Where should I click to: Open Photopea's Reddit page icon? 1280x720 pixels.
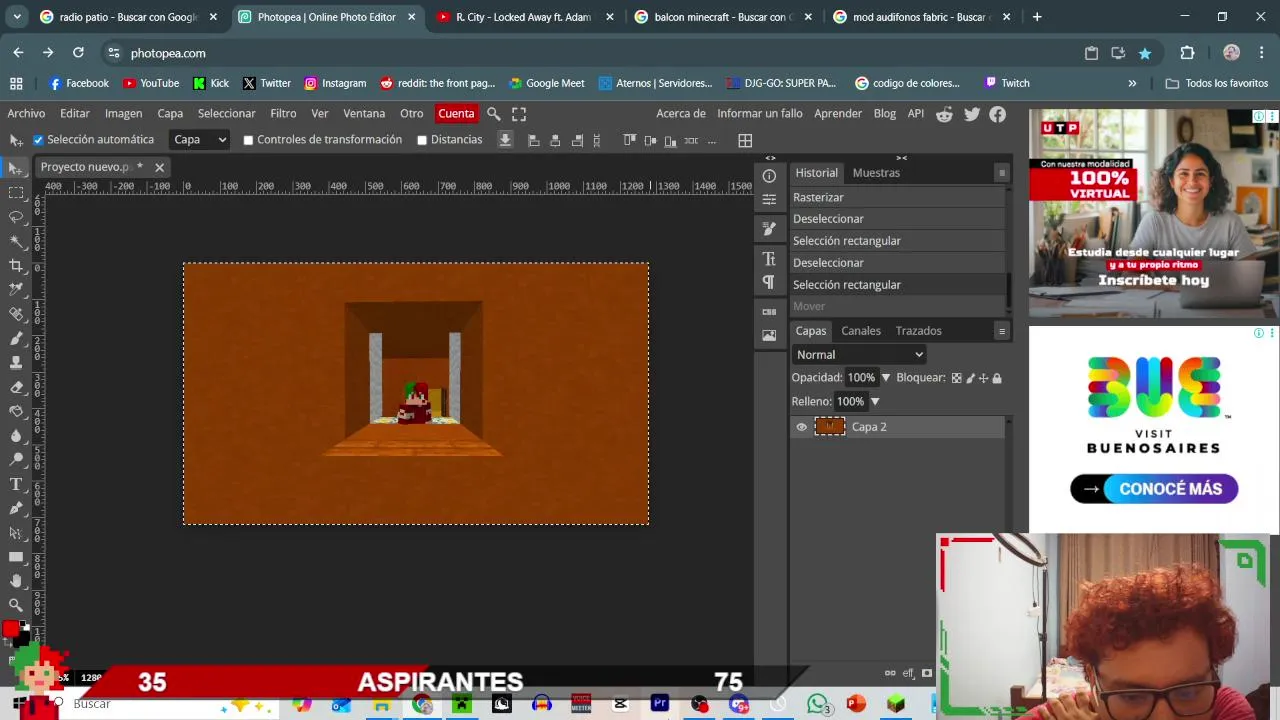click(944, 114)
